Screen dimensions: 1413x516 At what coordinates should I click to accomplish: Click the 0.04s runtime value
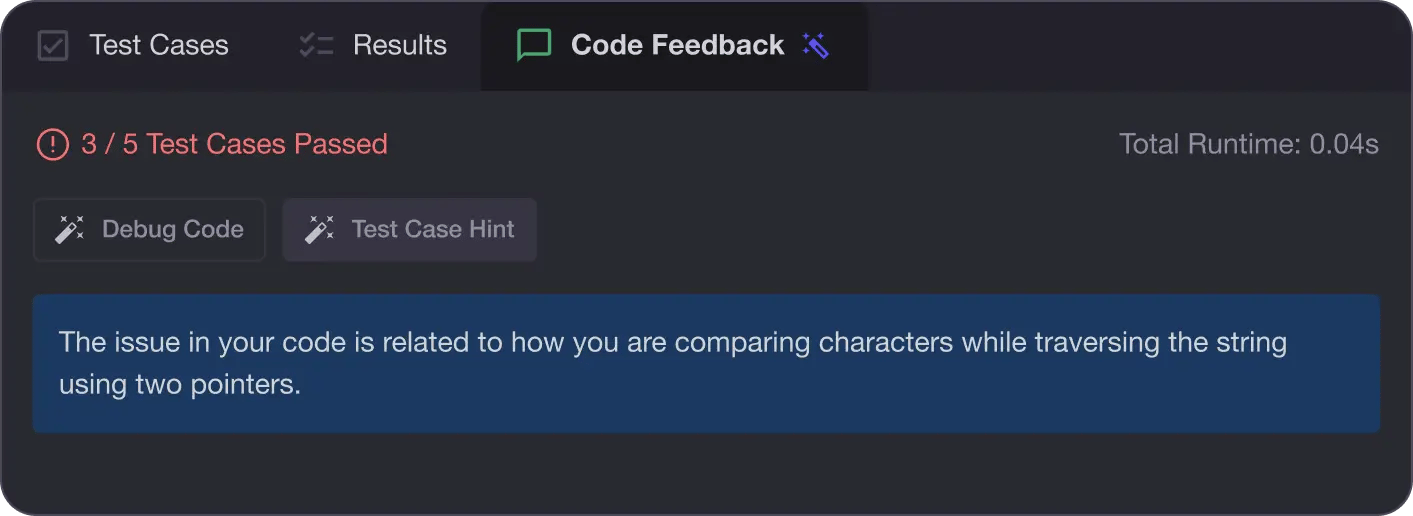(x=1344, y=145)
